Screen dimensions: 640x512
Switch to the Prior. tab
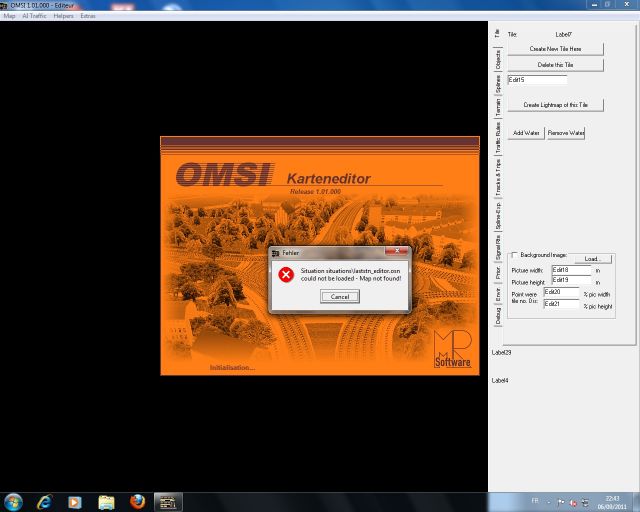(x=498, y=273)
